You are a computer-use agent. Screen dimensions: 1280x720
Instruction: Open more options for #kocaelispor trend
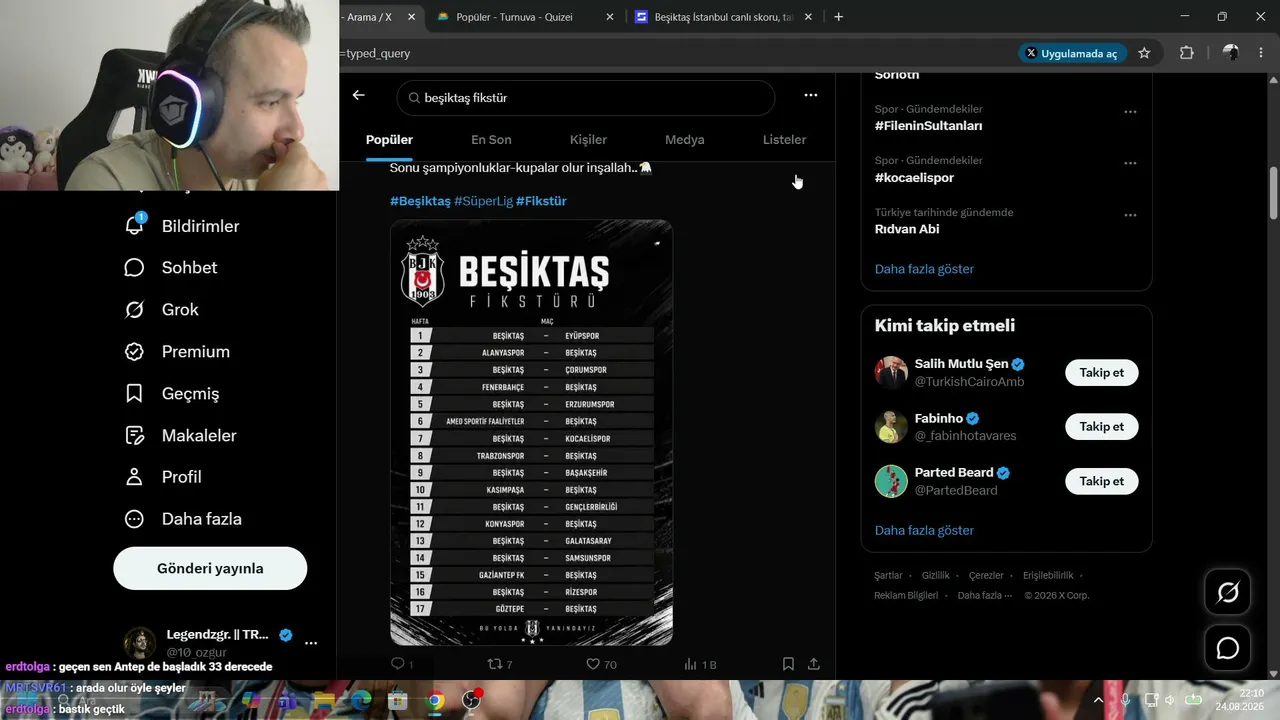1130,164
